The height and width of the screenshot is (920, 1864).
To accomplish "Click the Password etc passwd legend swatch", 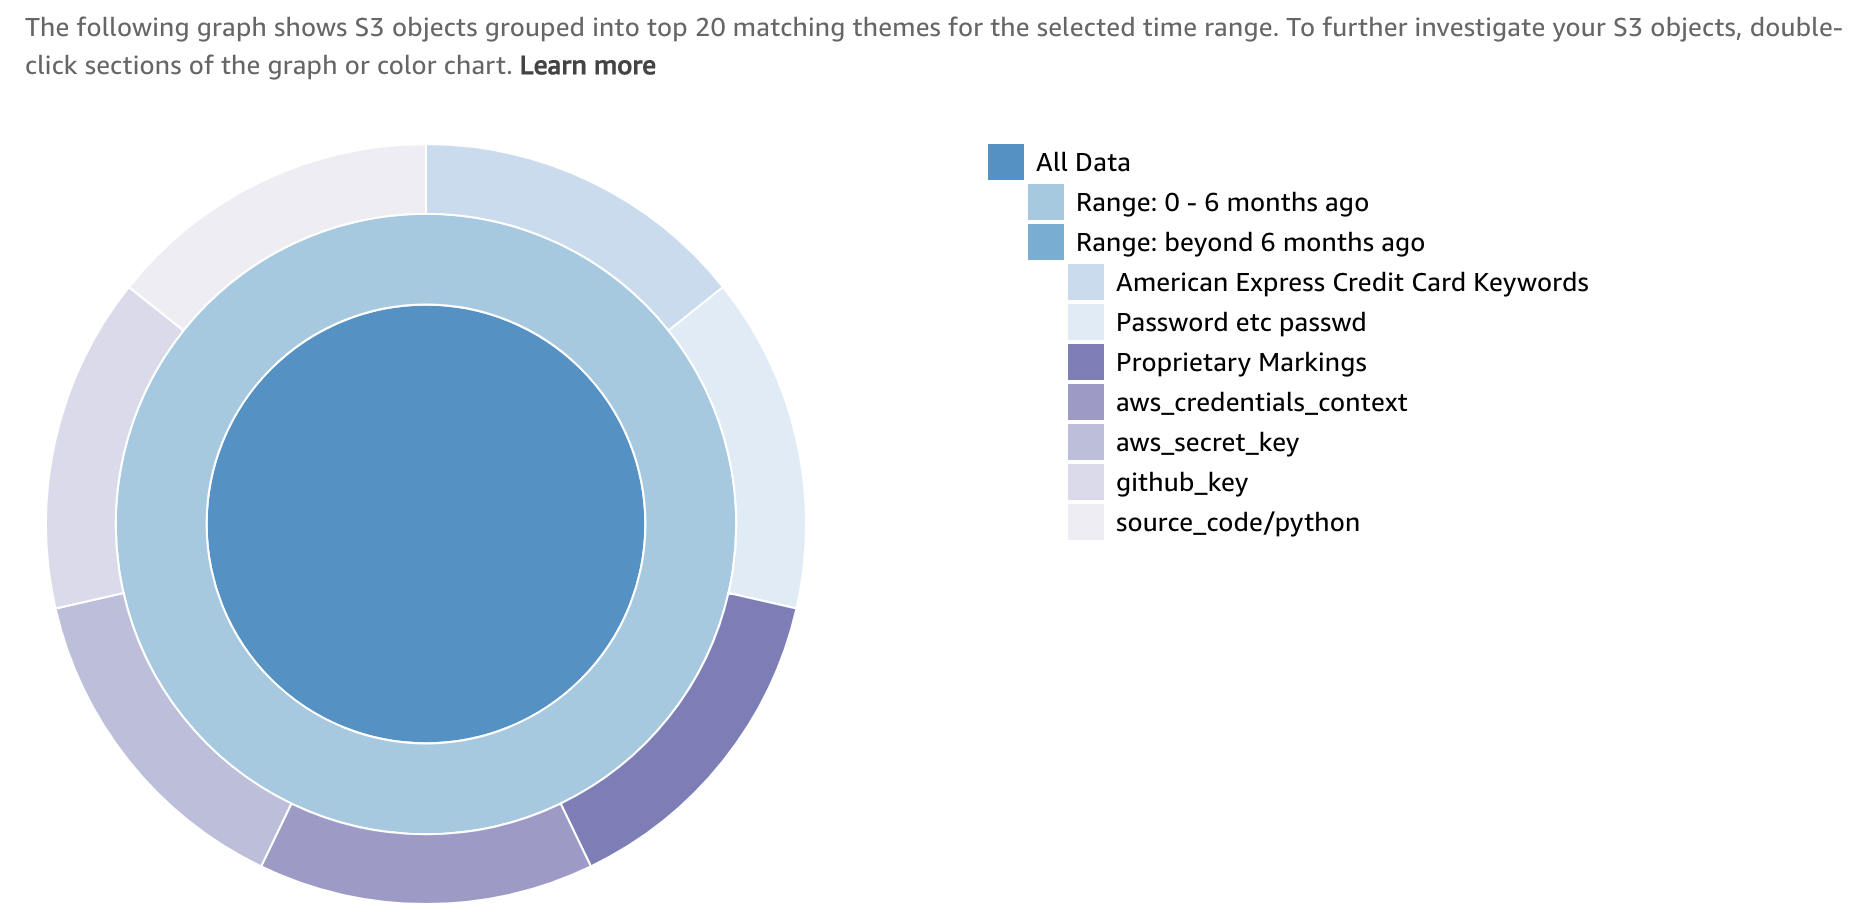I will 1086,322.
